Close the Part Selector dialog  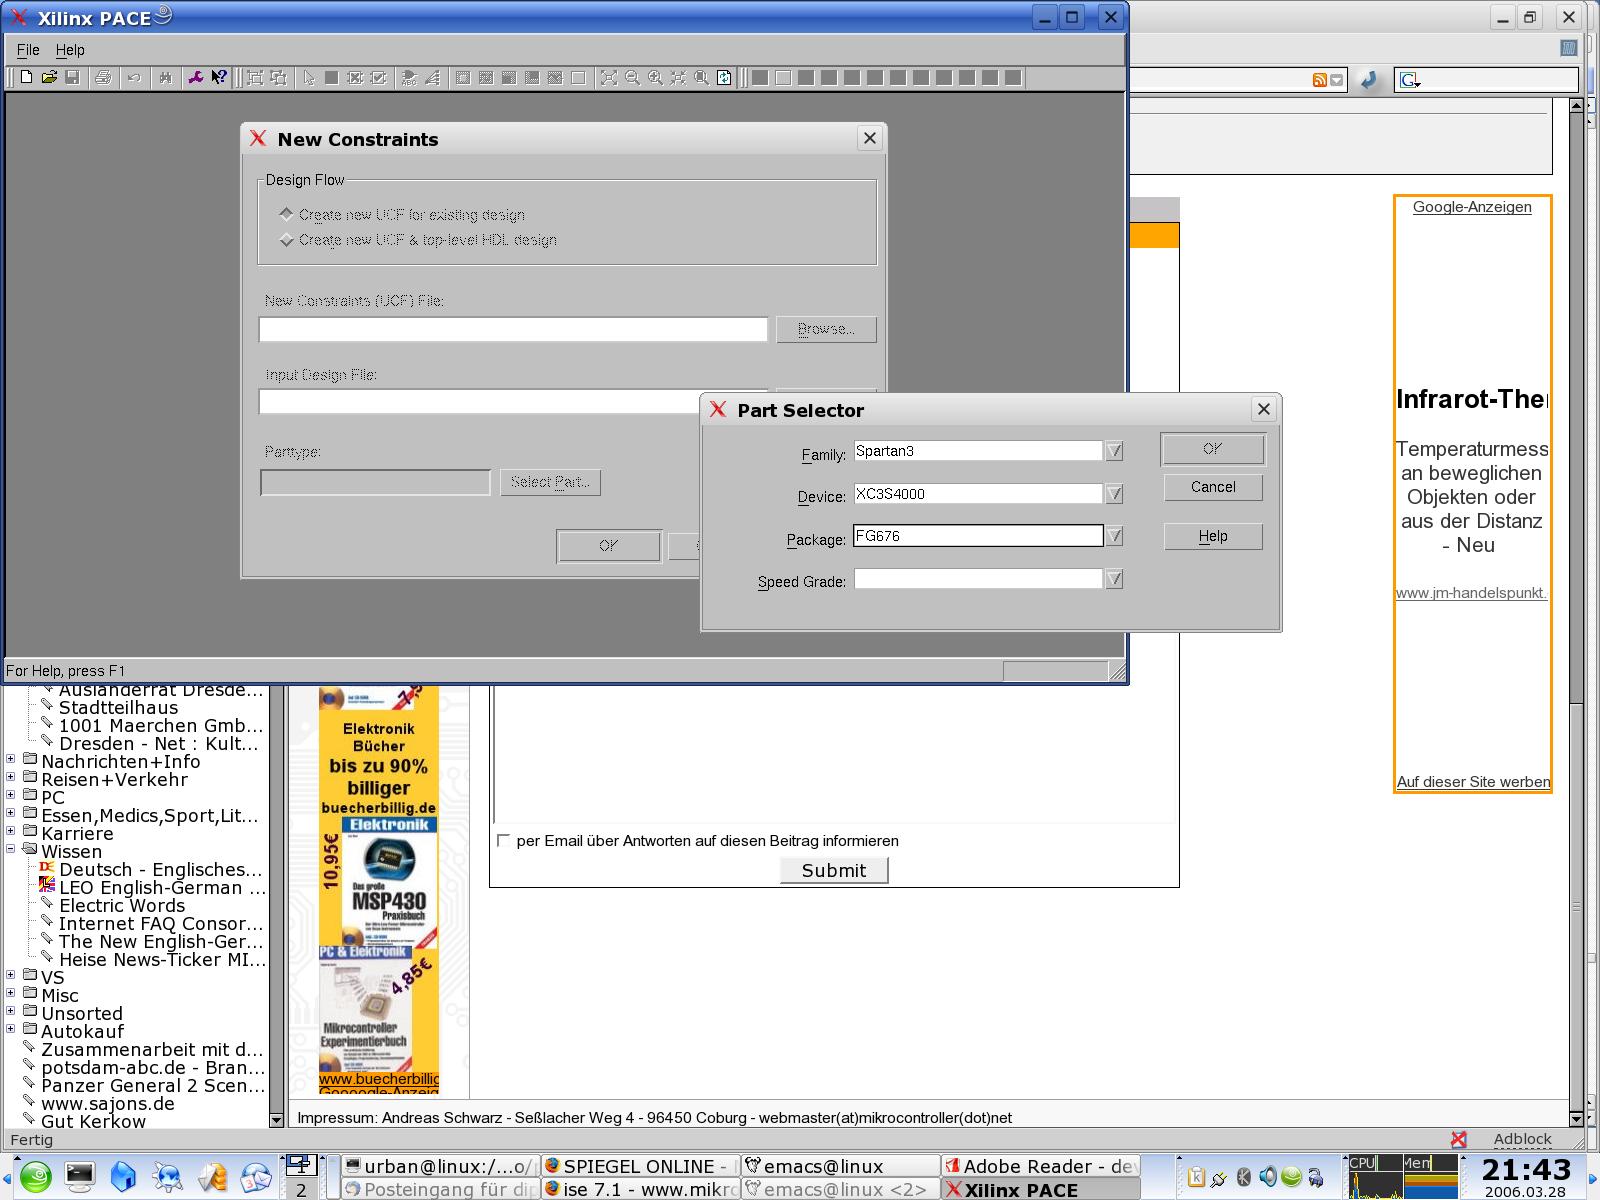pyautogui.click(x=1264, y=409)
